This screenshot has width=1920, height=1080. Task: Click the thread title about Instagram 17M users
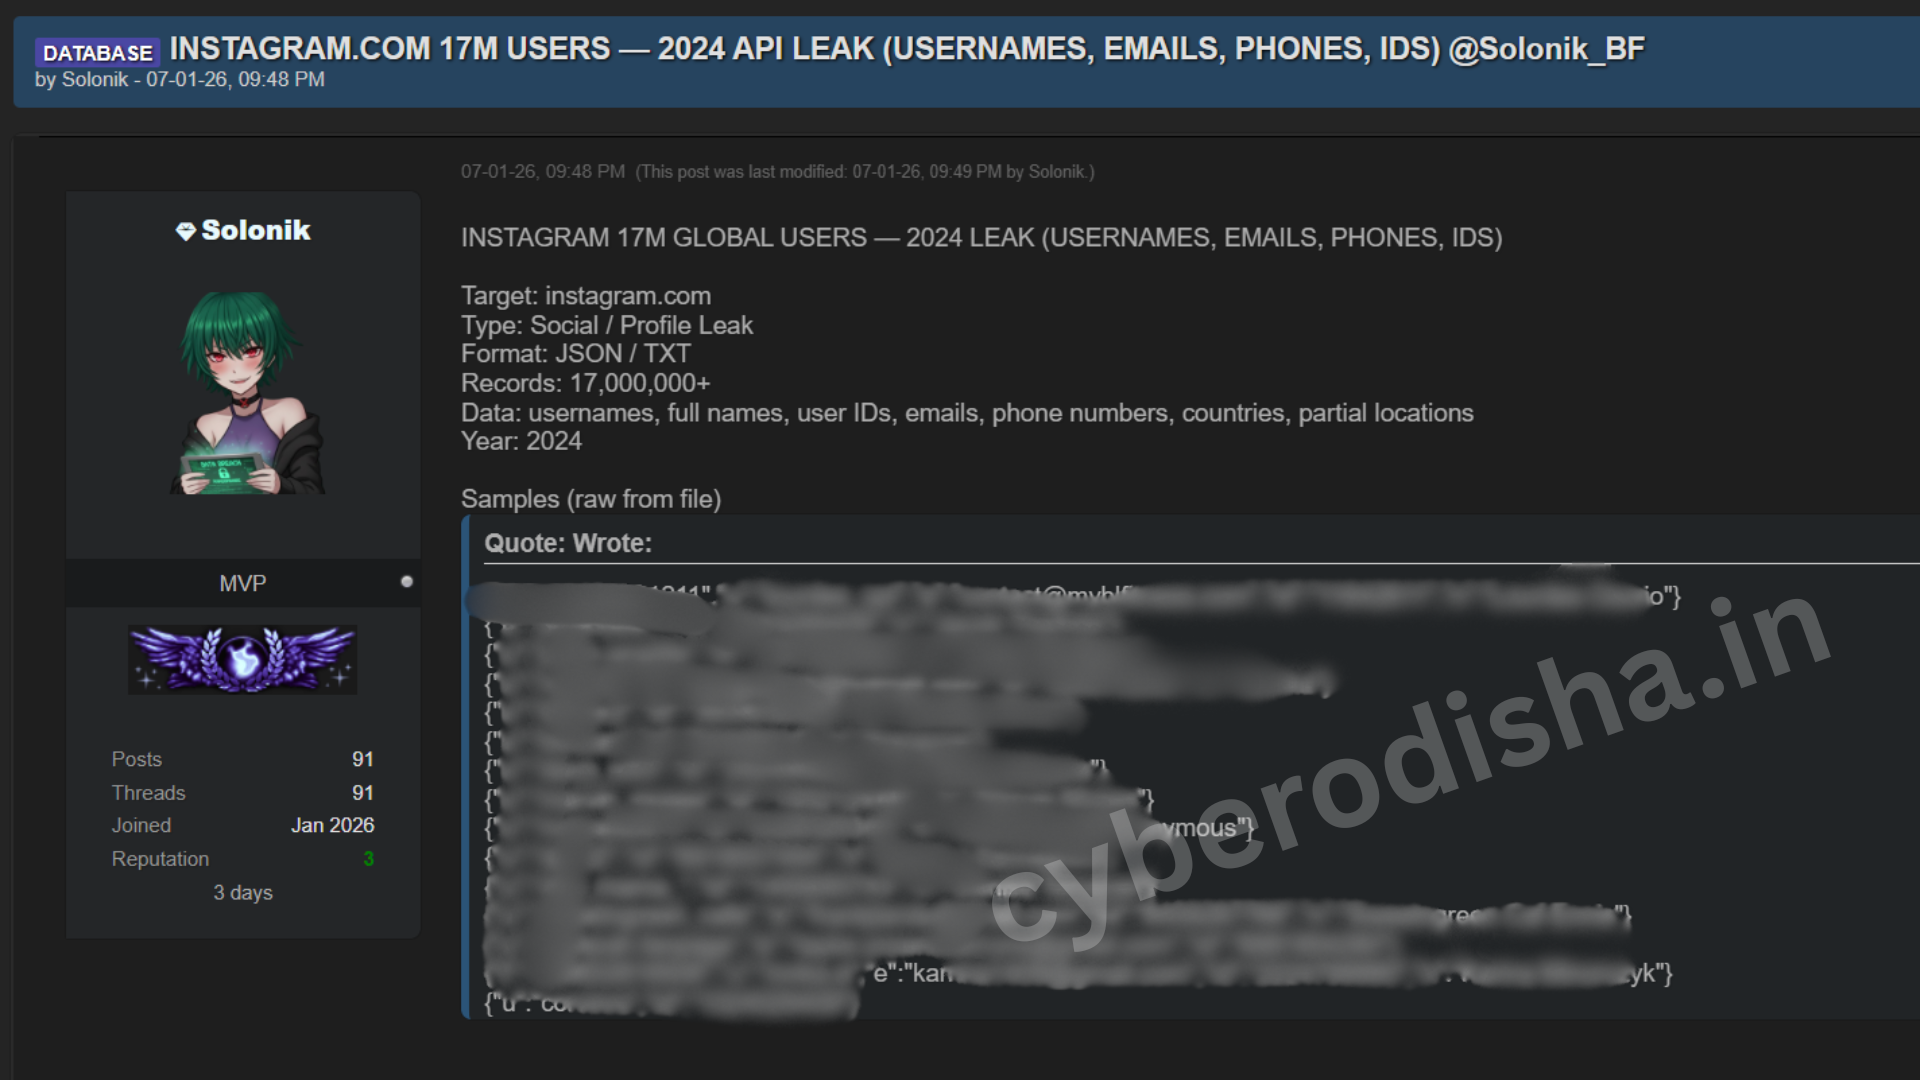pos(906,48)
